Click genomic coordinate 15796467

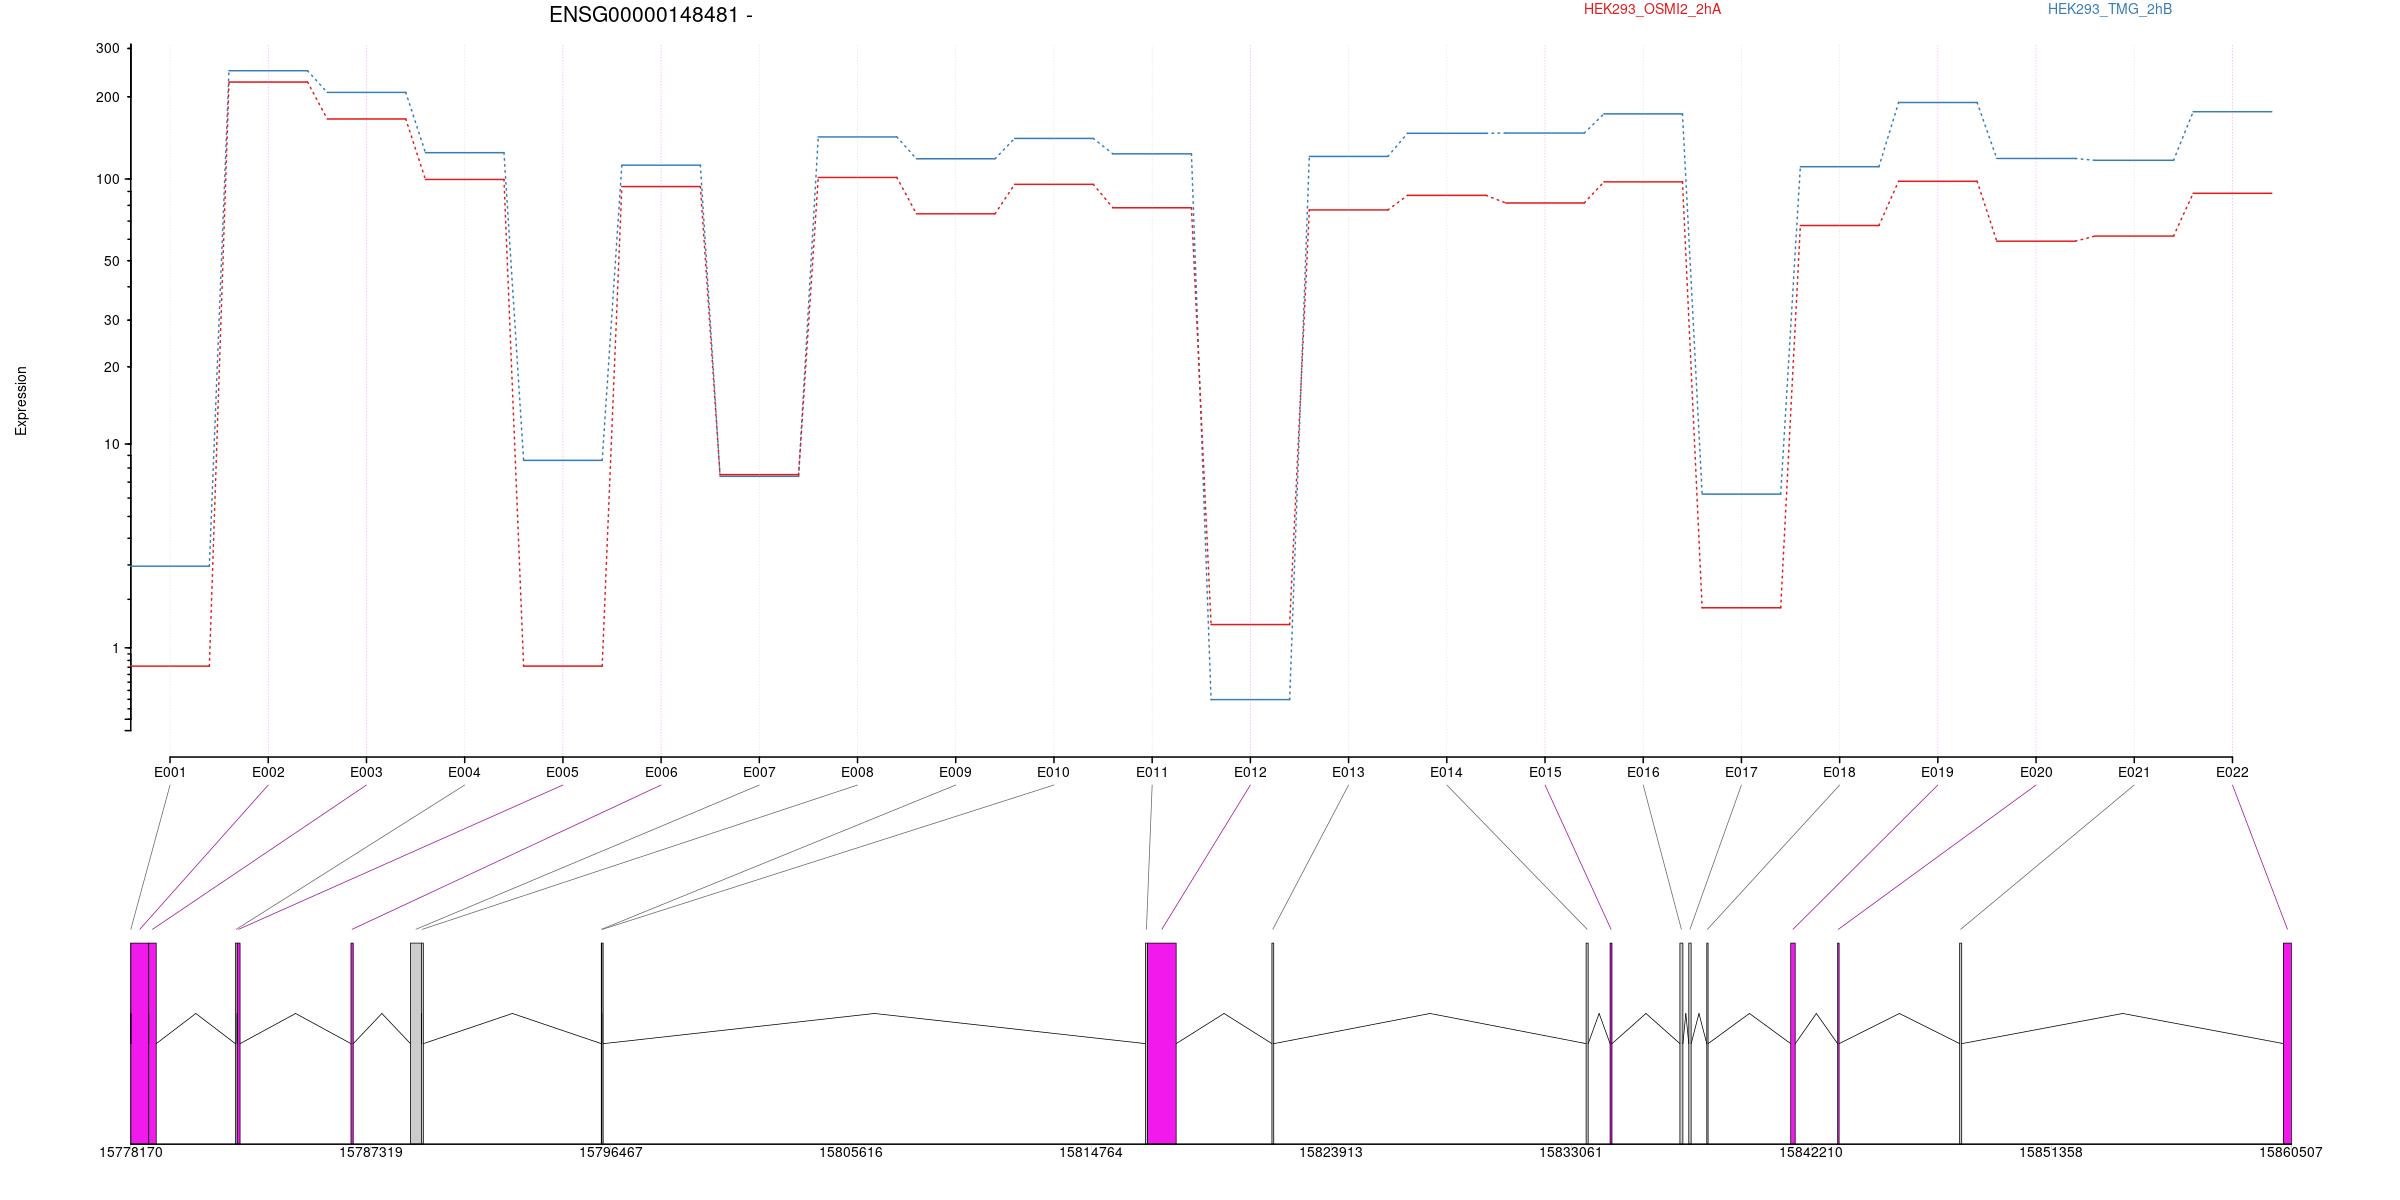tap(611, 1152)
